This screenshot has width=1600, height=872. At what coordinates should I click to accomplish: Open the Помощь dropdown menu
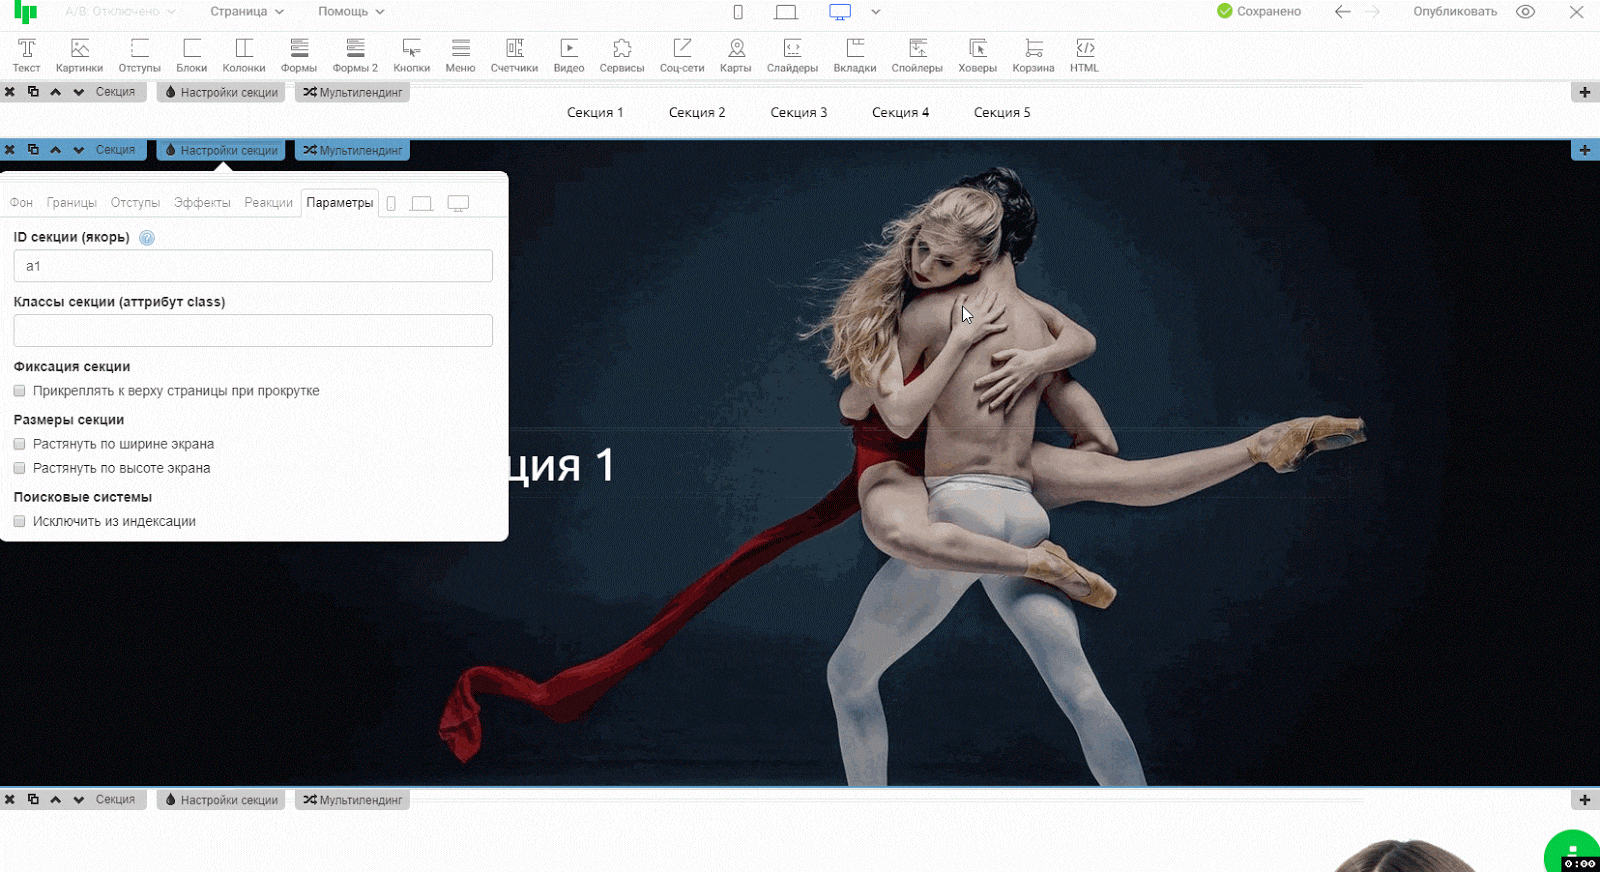(x=351, y=12)
